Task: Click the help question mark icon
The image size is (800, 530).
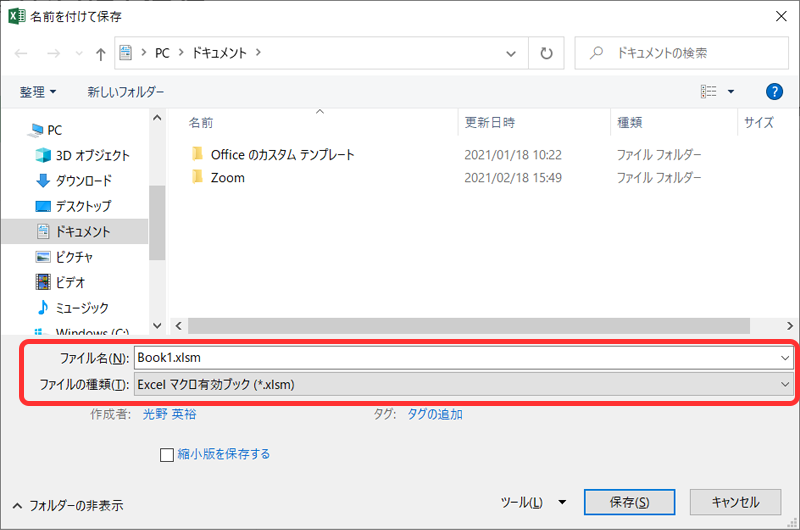Action: pyautogui.click(x=773, y=91)
